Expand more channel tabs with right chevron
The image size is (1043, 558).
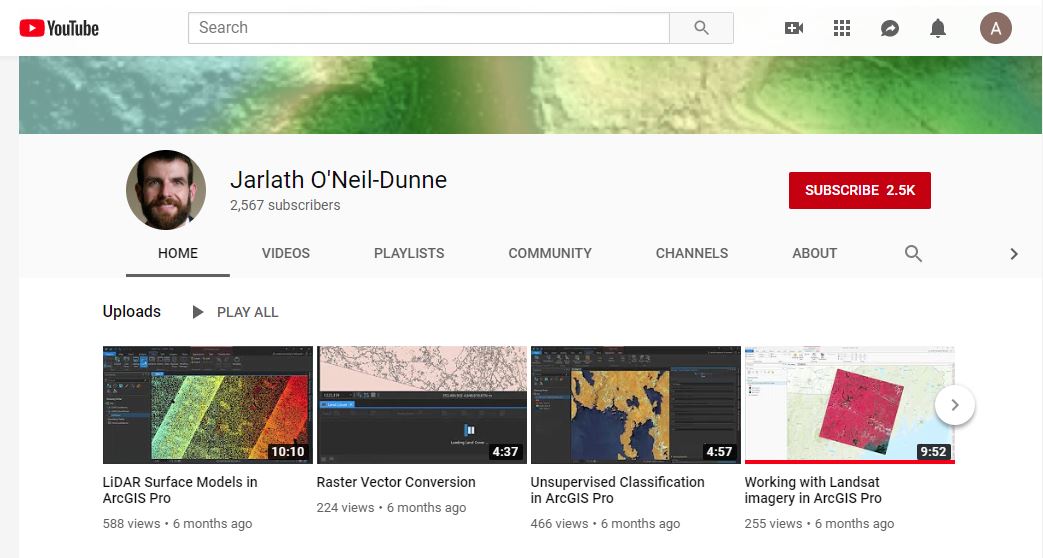[x=1014, y=253]
